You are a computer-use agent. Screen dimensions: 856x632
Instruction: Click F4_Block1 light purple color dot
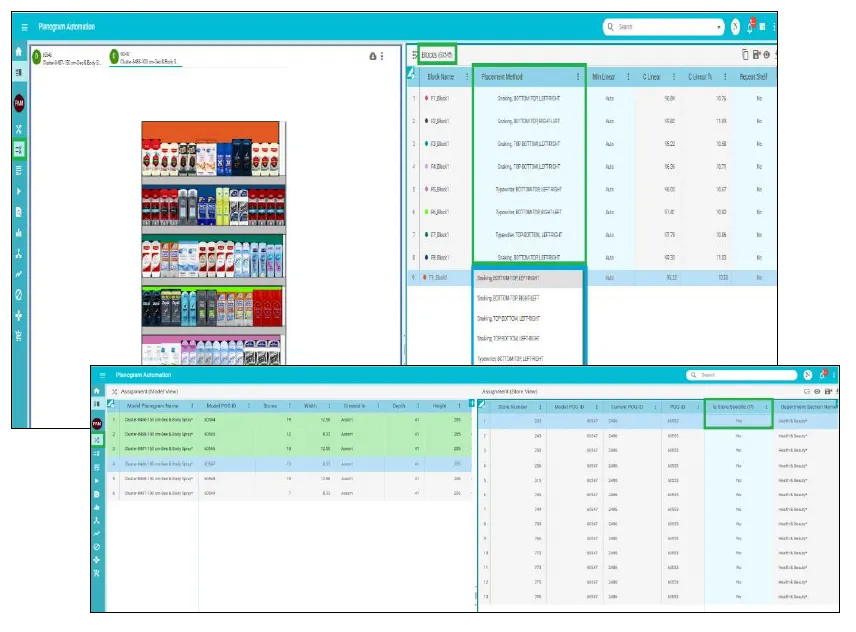pyautogui.click(x=426, y=166)
